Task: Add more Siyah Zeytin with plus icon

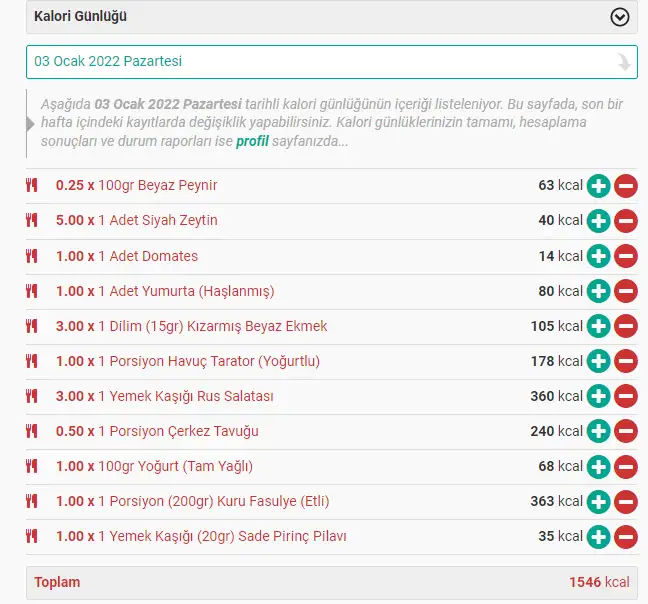Action: (598, 221)
